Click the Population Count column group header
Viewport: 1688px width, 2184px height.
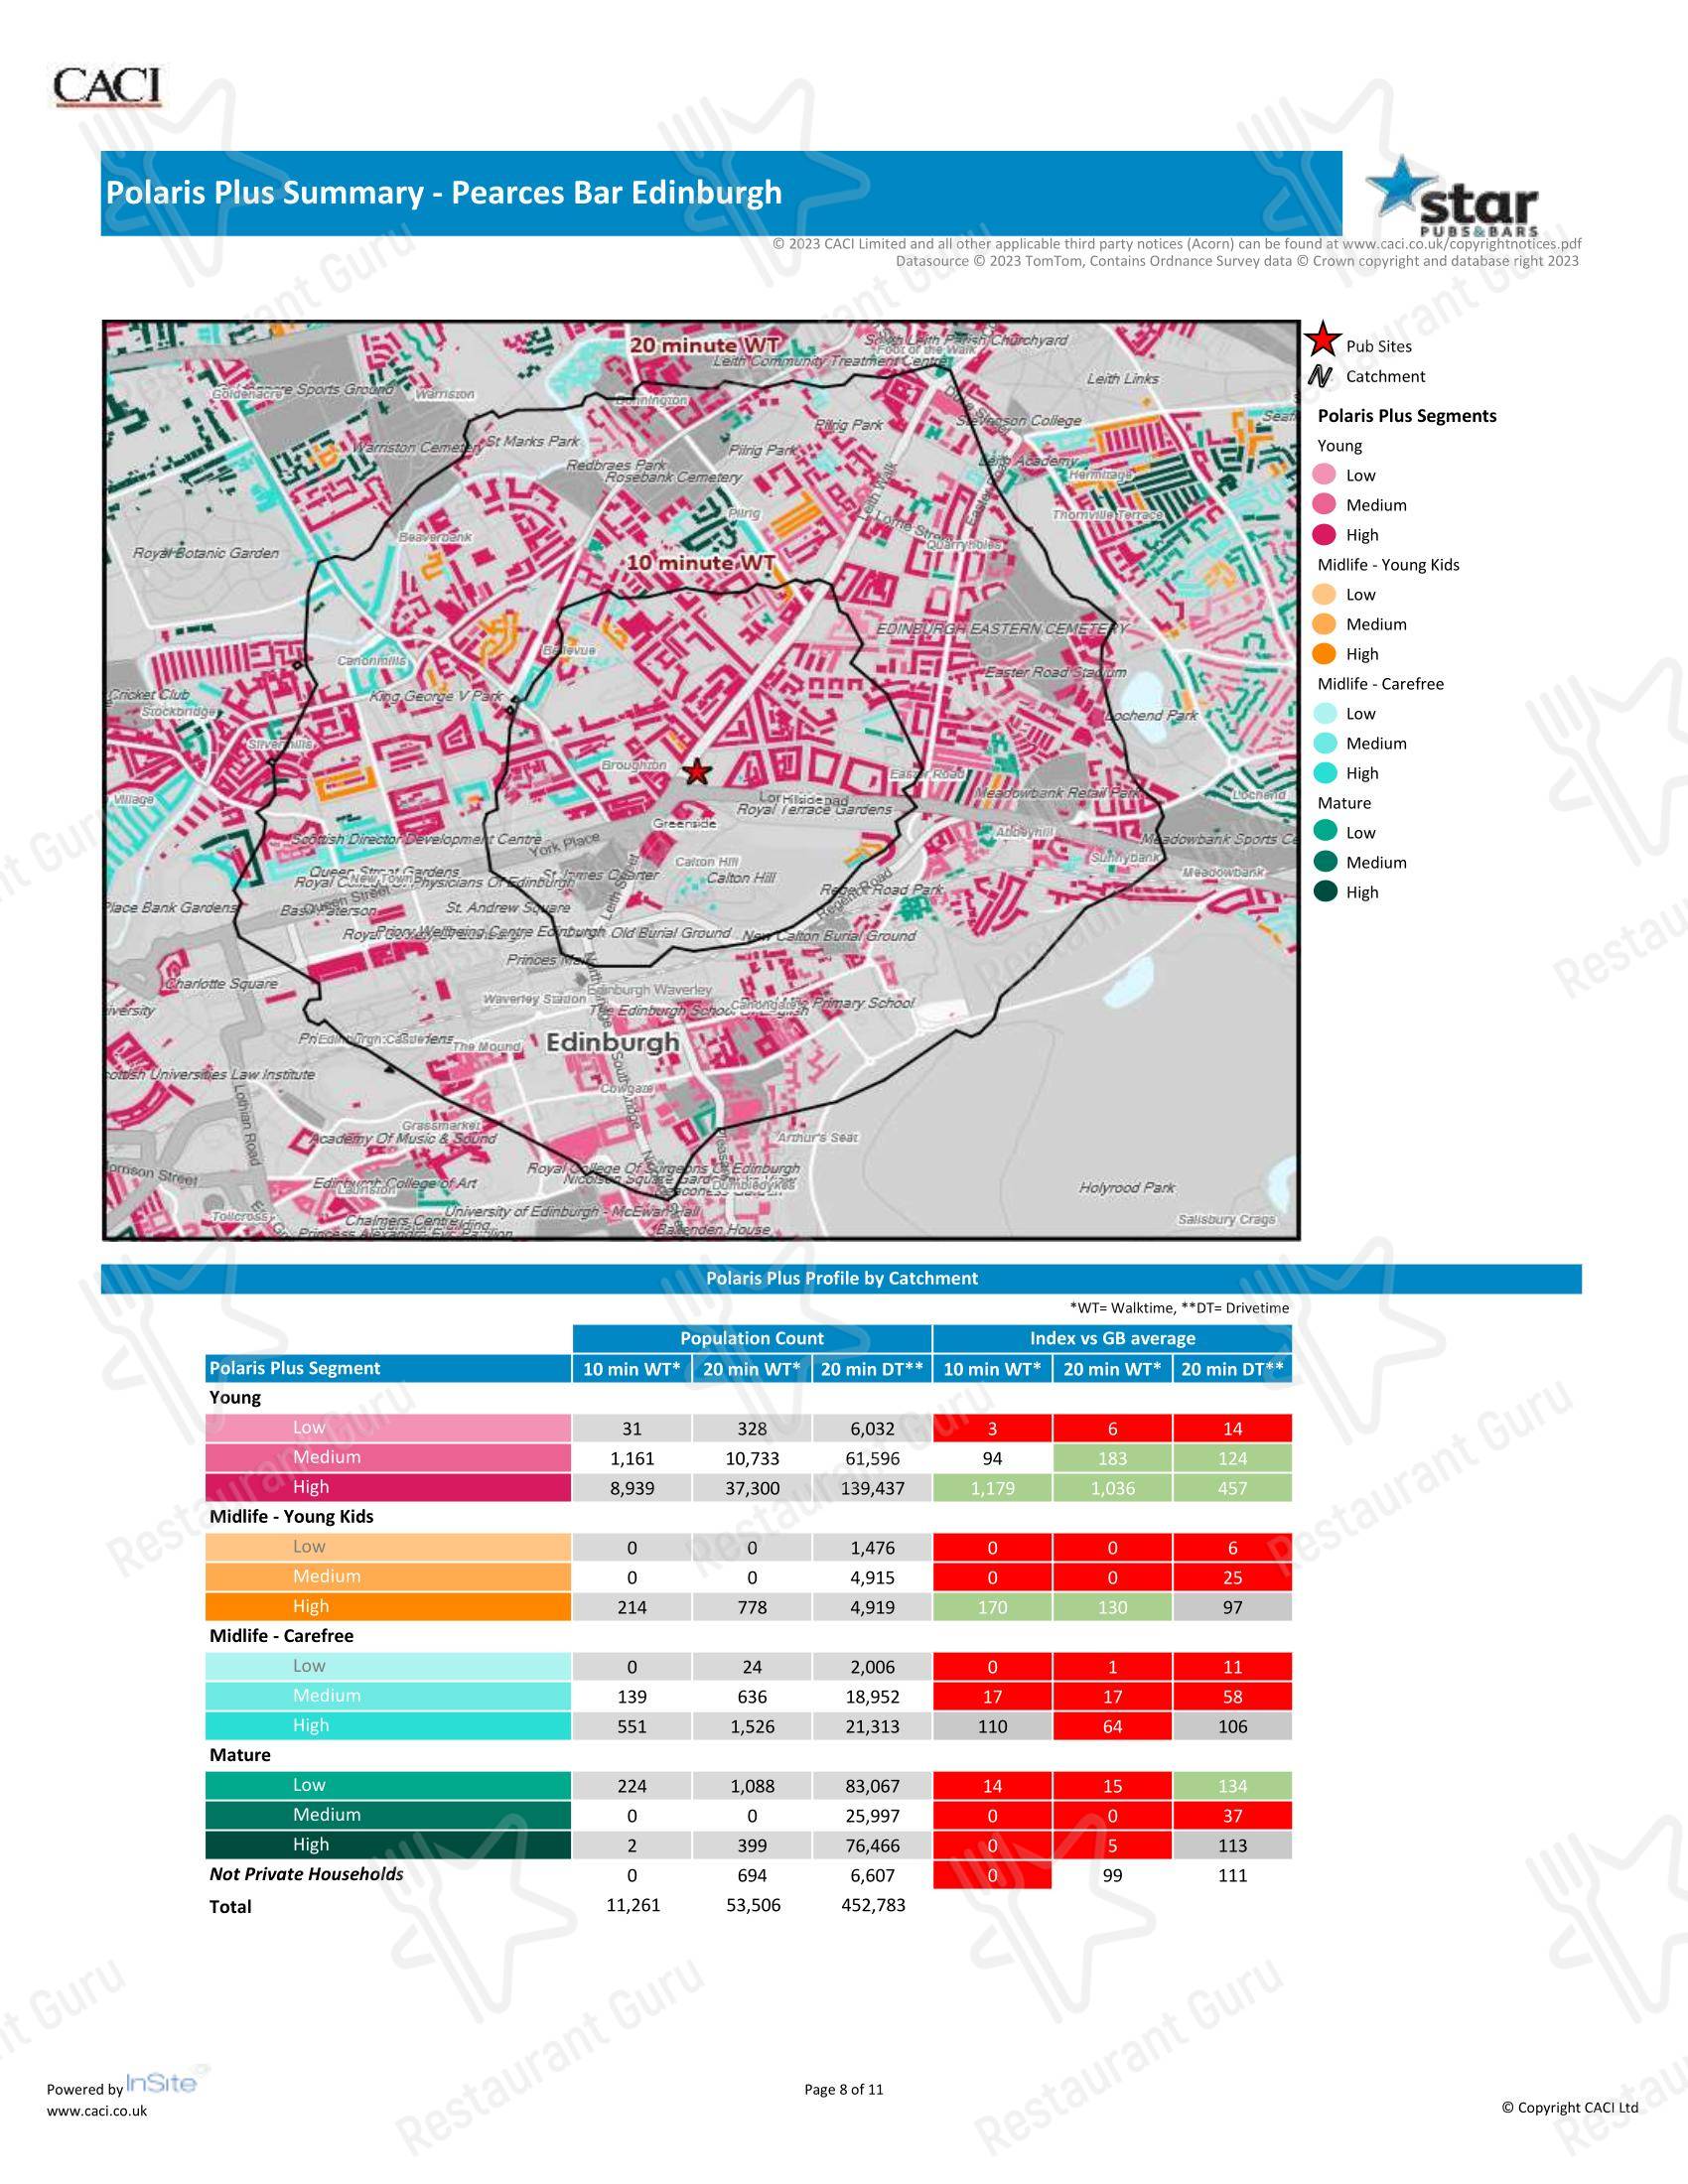(x=752, y=1338)
